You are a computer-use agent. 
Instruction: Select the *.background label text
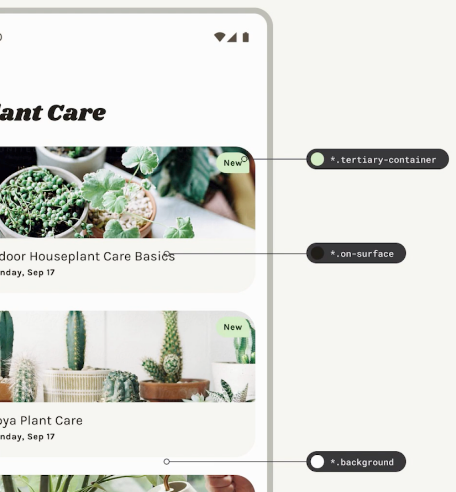[362, 462]
